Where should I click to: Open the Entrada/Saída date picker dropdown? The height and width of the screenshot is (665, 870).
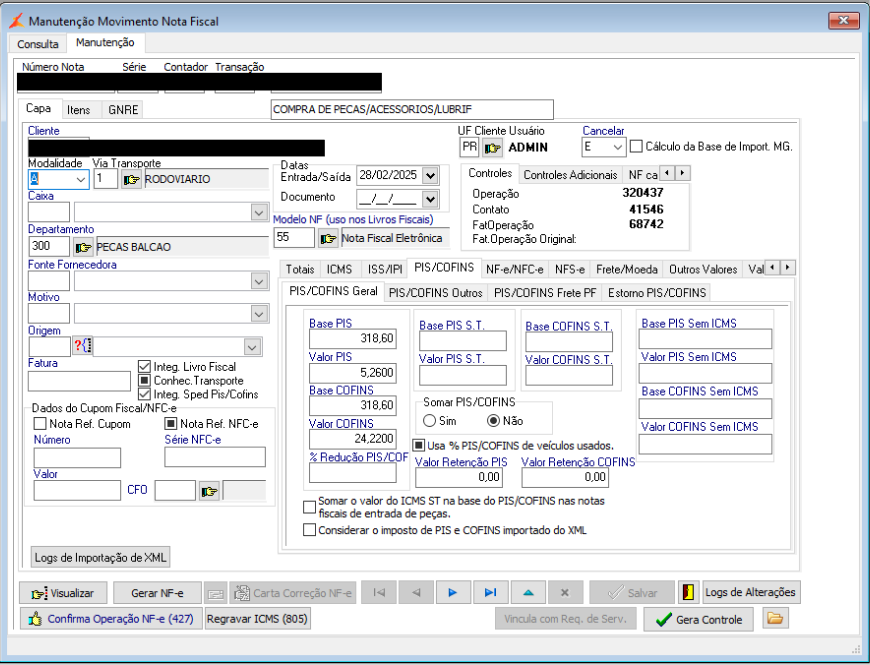pos(430,175)
